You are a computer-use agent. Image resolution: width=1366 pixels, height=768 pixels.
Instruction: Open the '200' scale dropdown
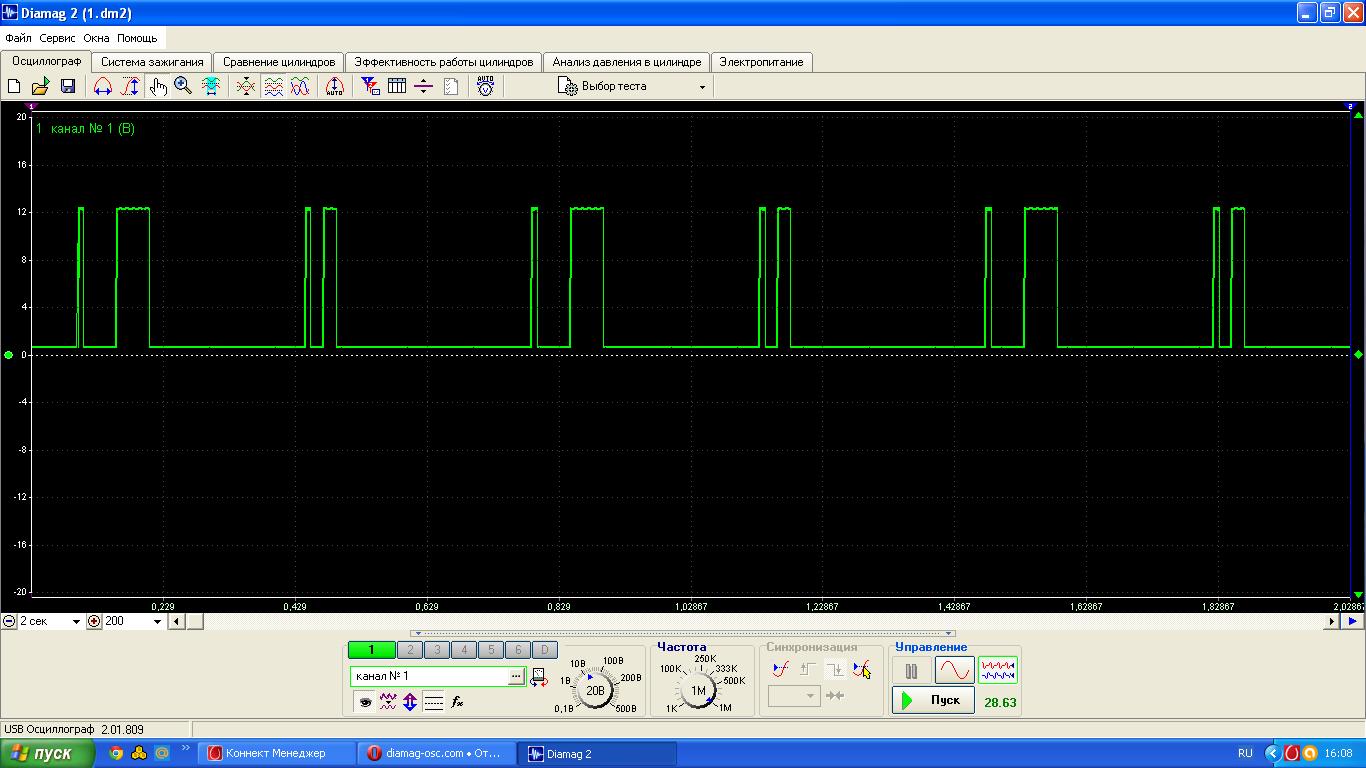pos(133,621)
